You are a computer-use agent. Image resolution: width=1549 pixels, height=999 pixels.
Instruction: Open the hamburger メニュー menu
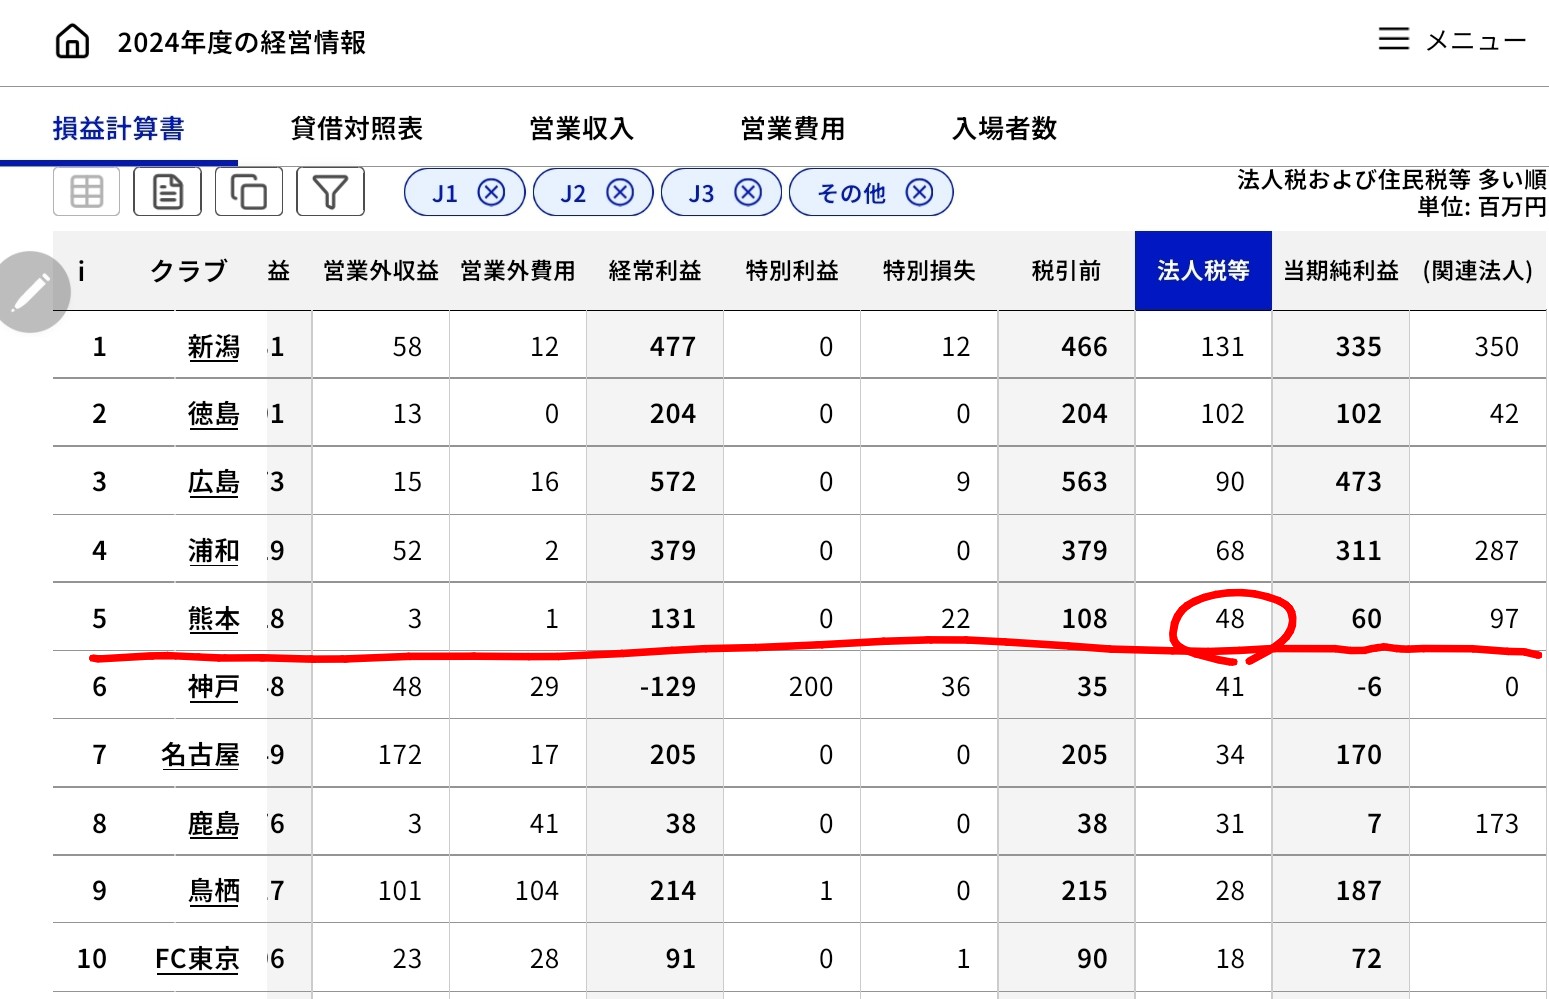point(1452,40)
